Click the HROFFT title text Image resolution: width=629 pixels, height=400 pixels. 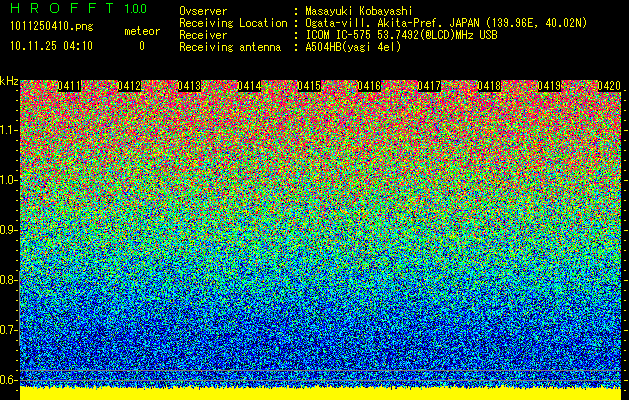[x=62, y=8]
